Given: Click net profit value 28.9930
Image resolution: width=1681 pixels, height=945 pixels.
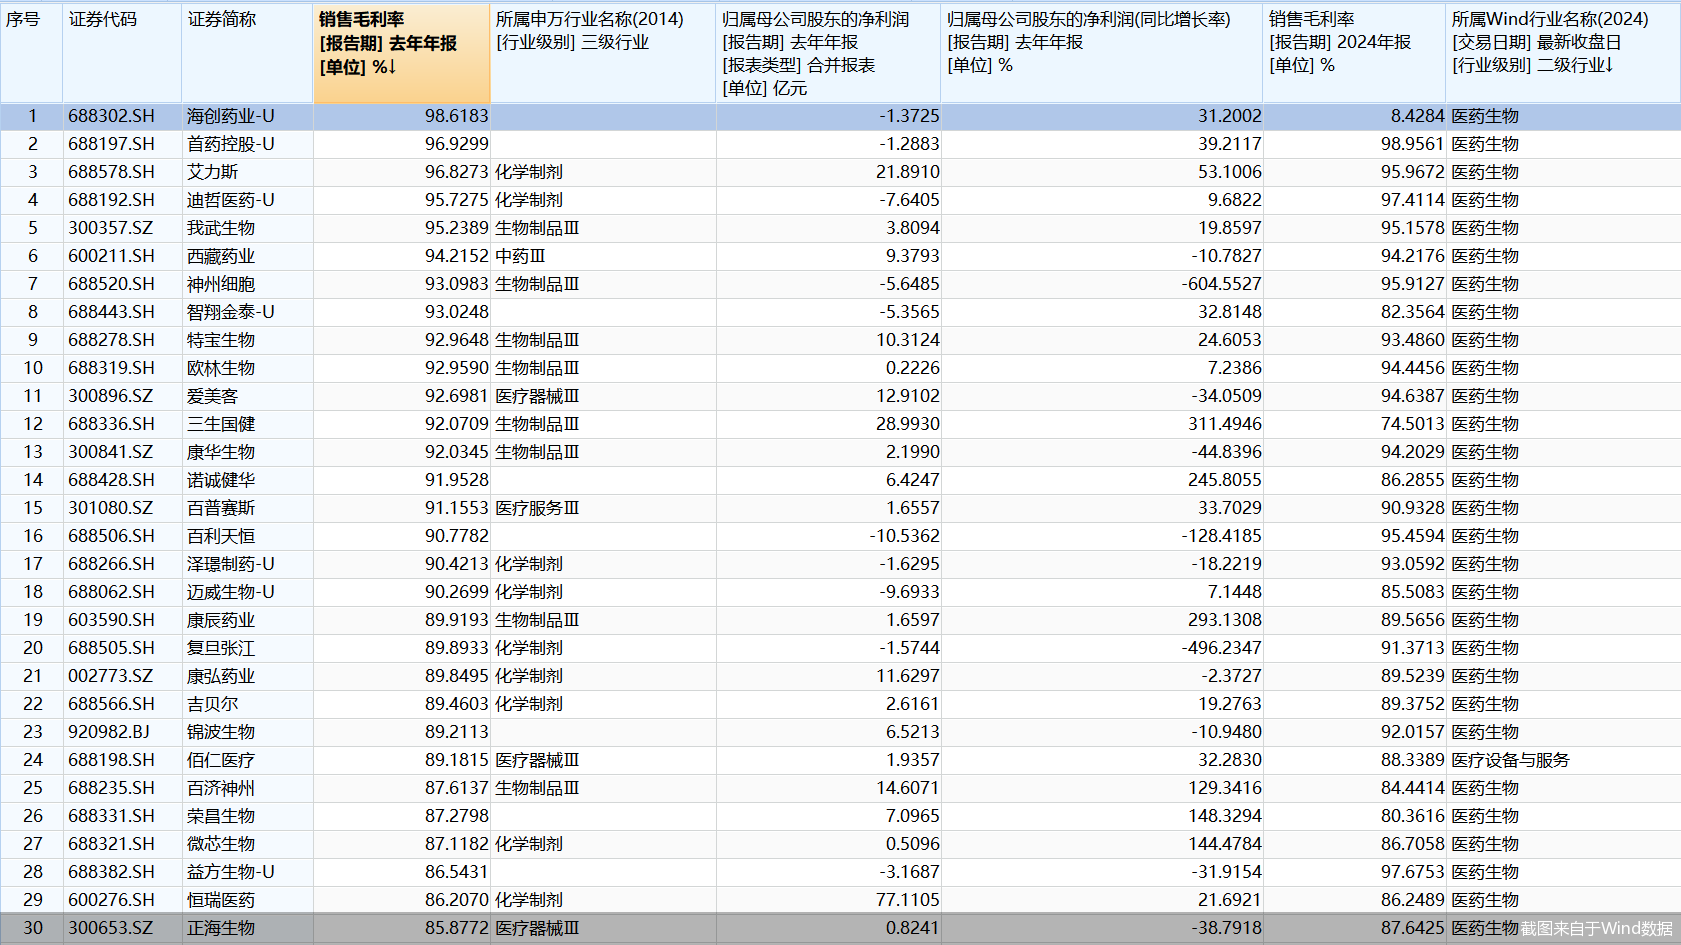Looking at the screenshot, I should [x=908, y=424].
